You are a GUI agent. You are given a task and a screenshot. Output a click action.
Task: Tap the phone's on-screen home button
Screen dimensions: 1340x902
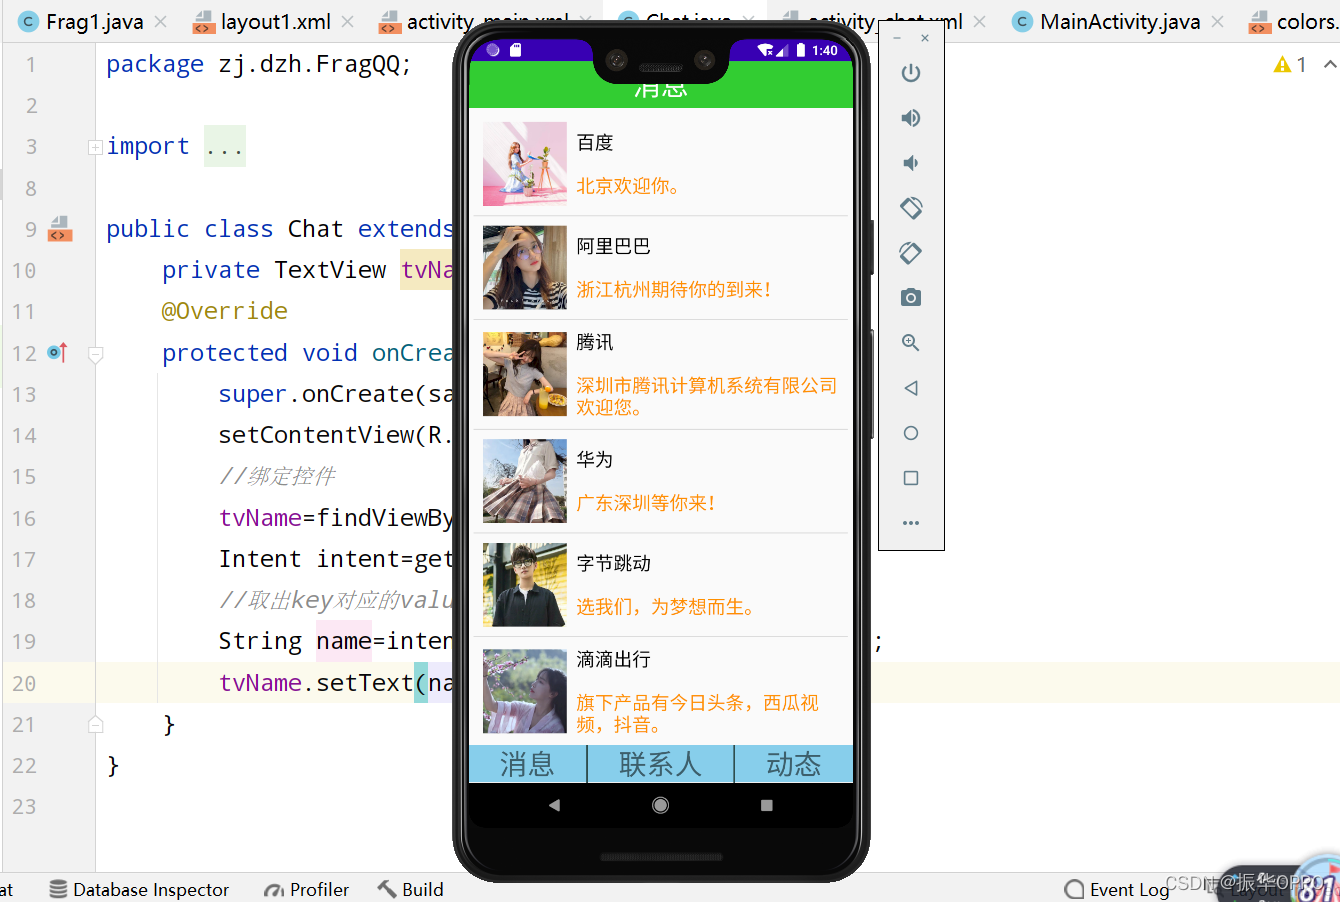pos(660,805)
